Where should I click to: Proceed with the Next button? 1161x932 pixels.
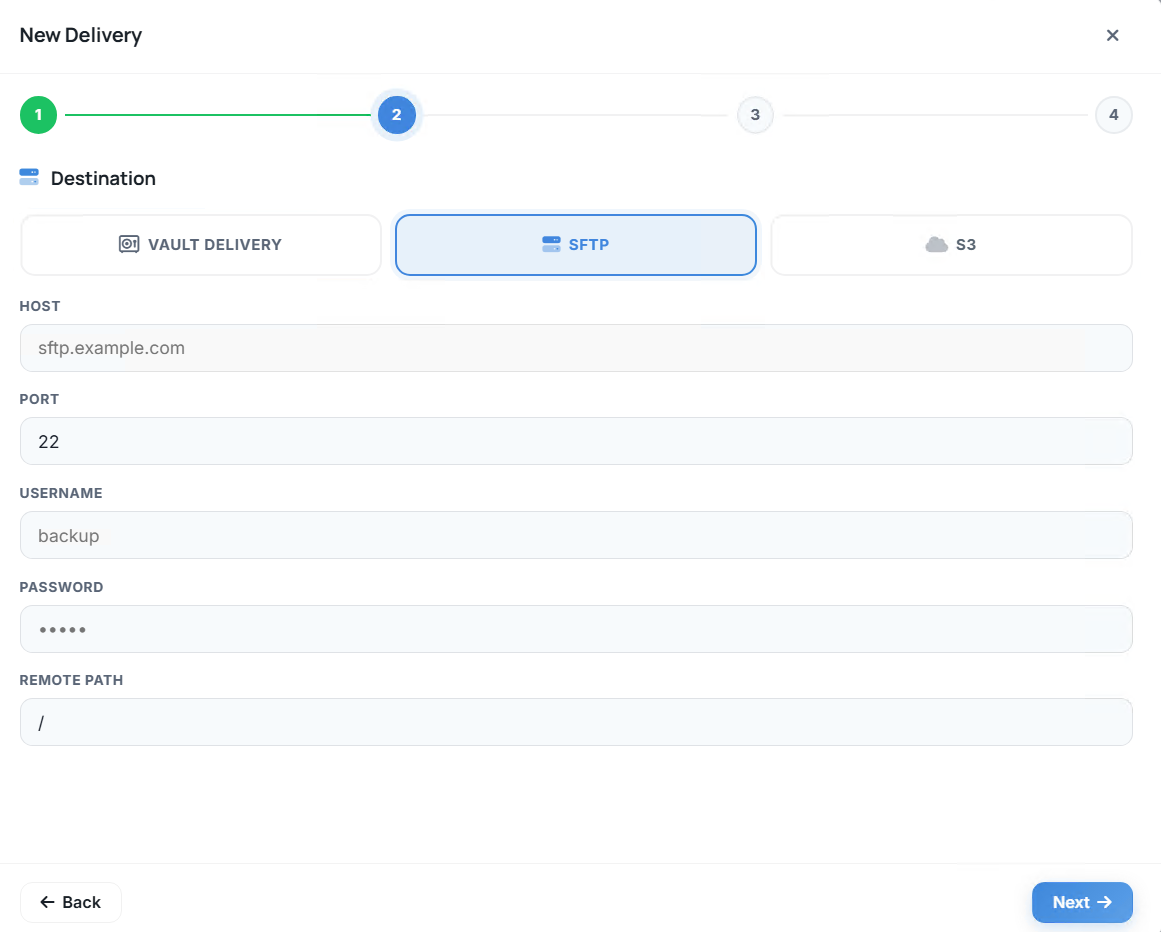coord(1082,902)
